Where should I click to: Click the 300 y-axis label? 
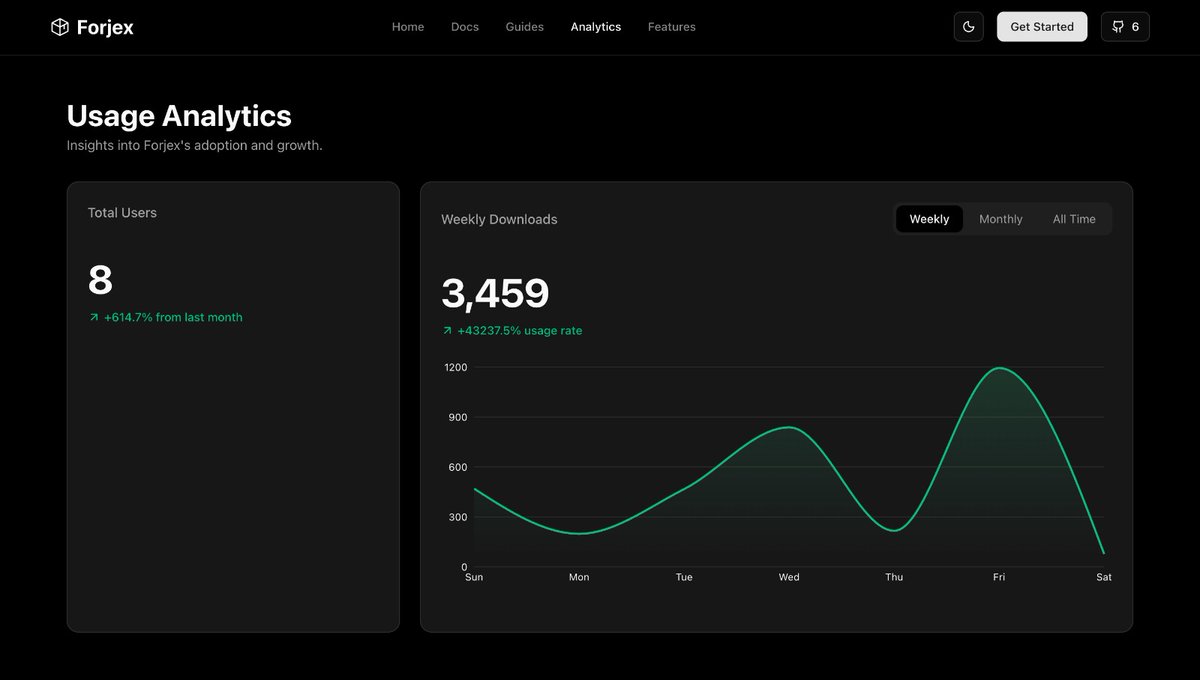pos(458,517)
